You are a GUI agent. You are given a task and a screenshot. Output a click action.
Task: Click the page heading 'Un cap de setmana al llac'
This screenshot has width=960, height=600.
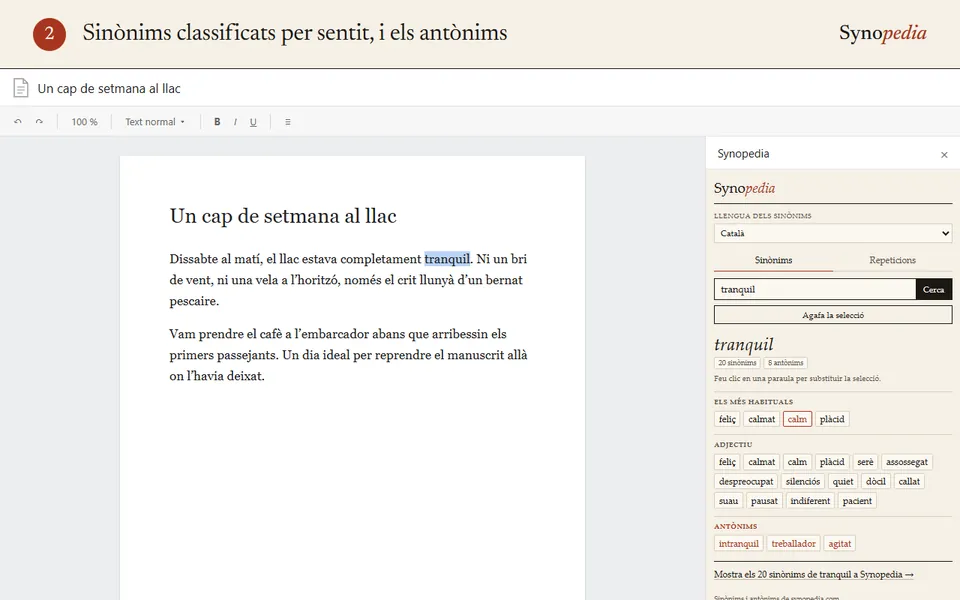pyautogui.click(x=283, y=216)
